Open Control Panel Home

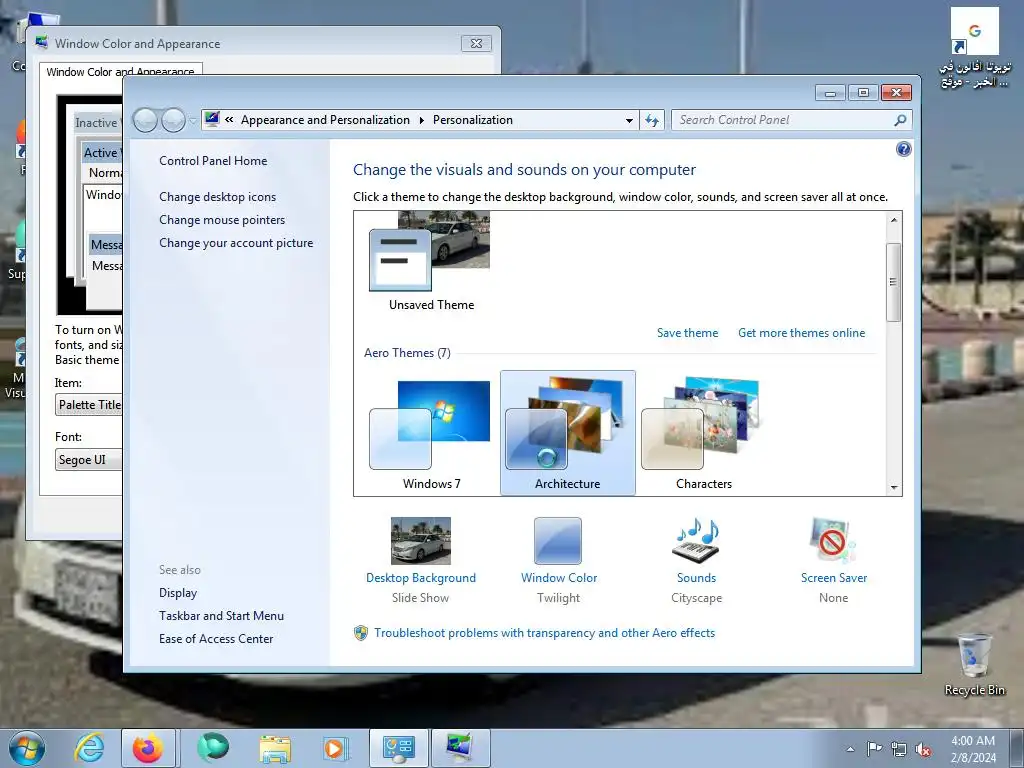(213, 161)
